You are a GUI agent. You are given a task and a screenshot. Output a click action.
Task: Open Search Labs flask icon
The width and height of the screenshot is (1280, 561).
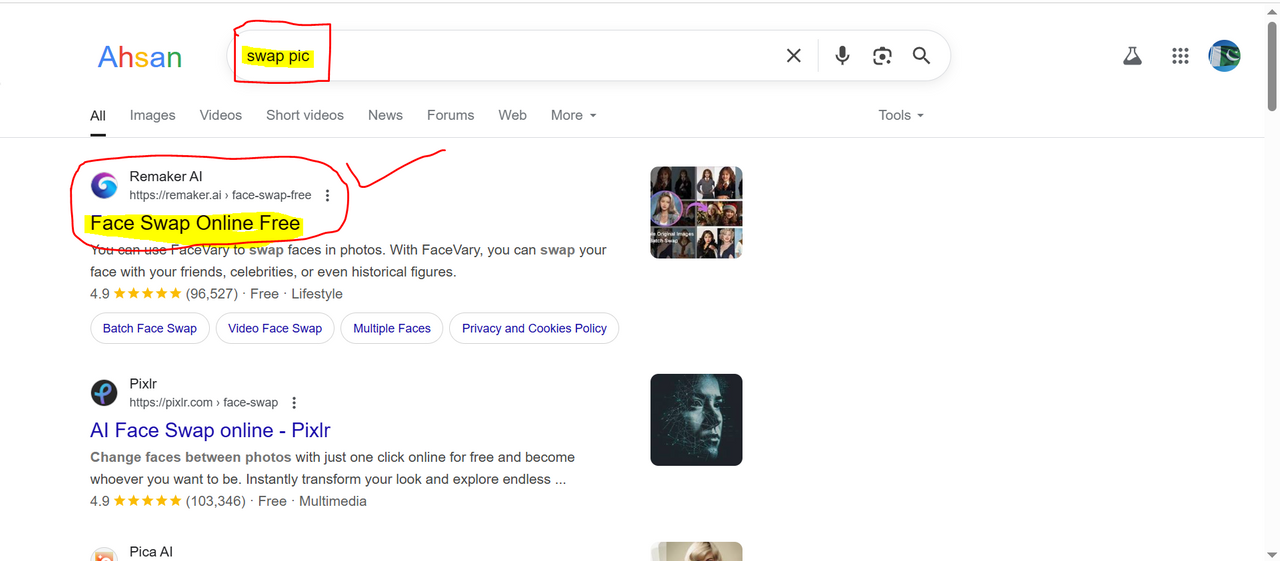[x=1132, y=56]
